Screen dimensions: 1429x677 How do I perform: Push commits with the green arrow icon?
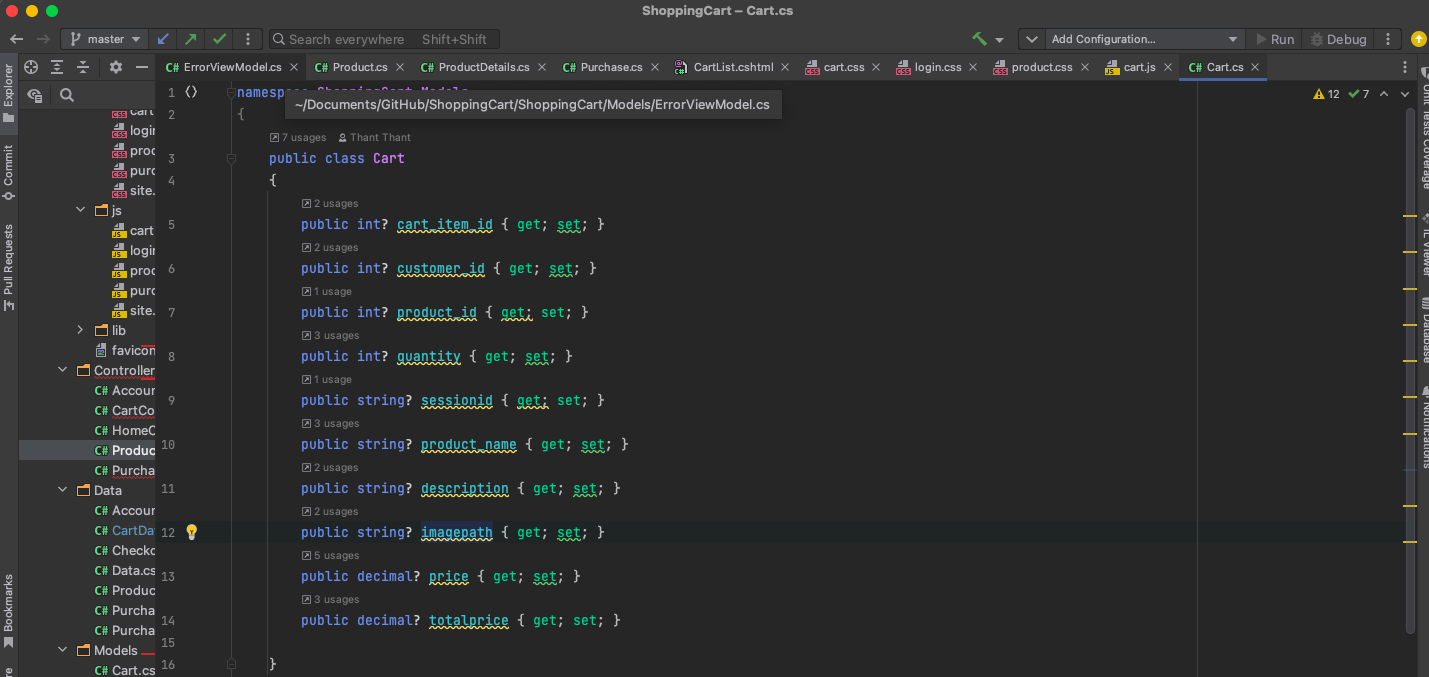coord(190,38)
